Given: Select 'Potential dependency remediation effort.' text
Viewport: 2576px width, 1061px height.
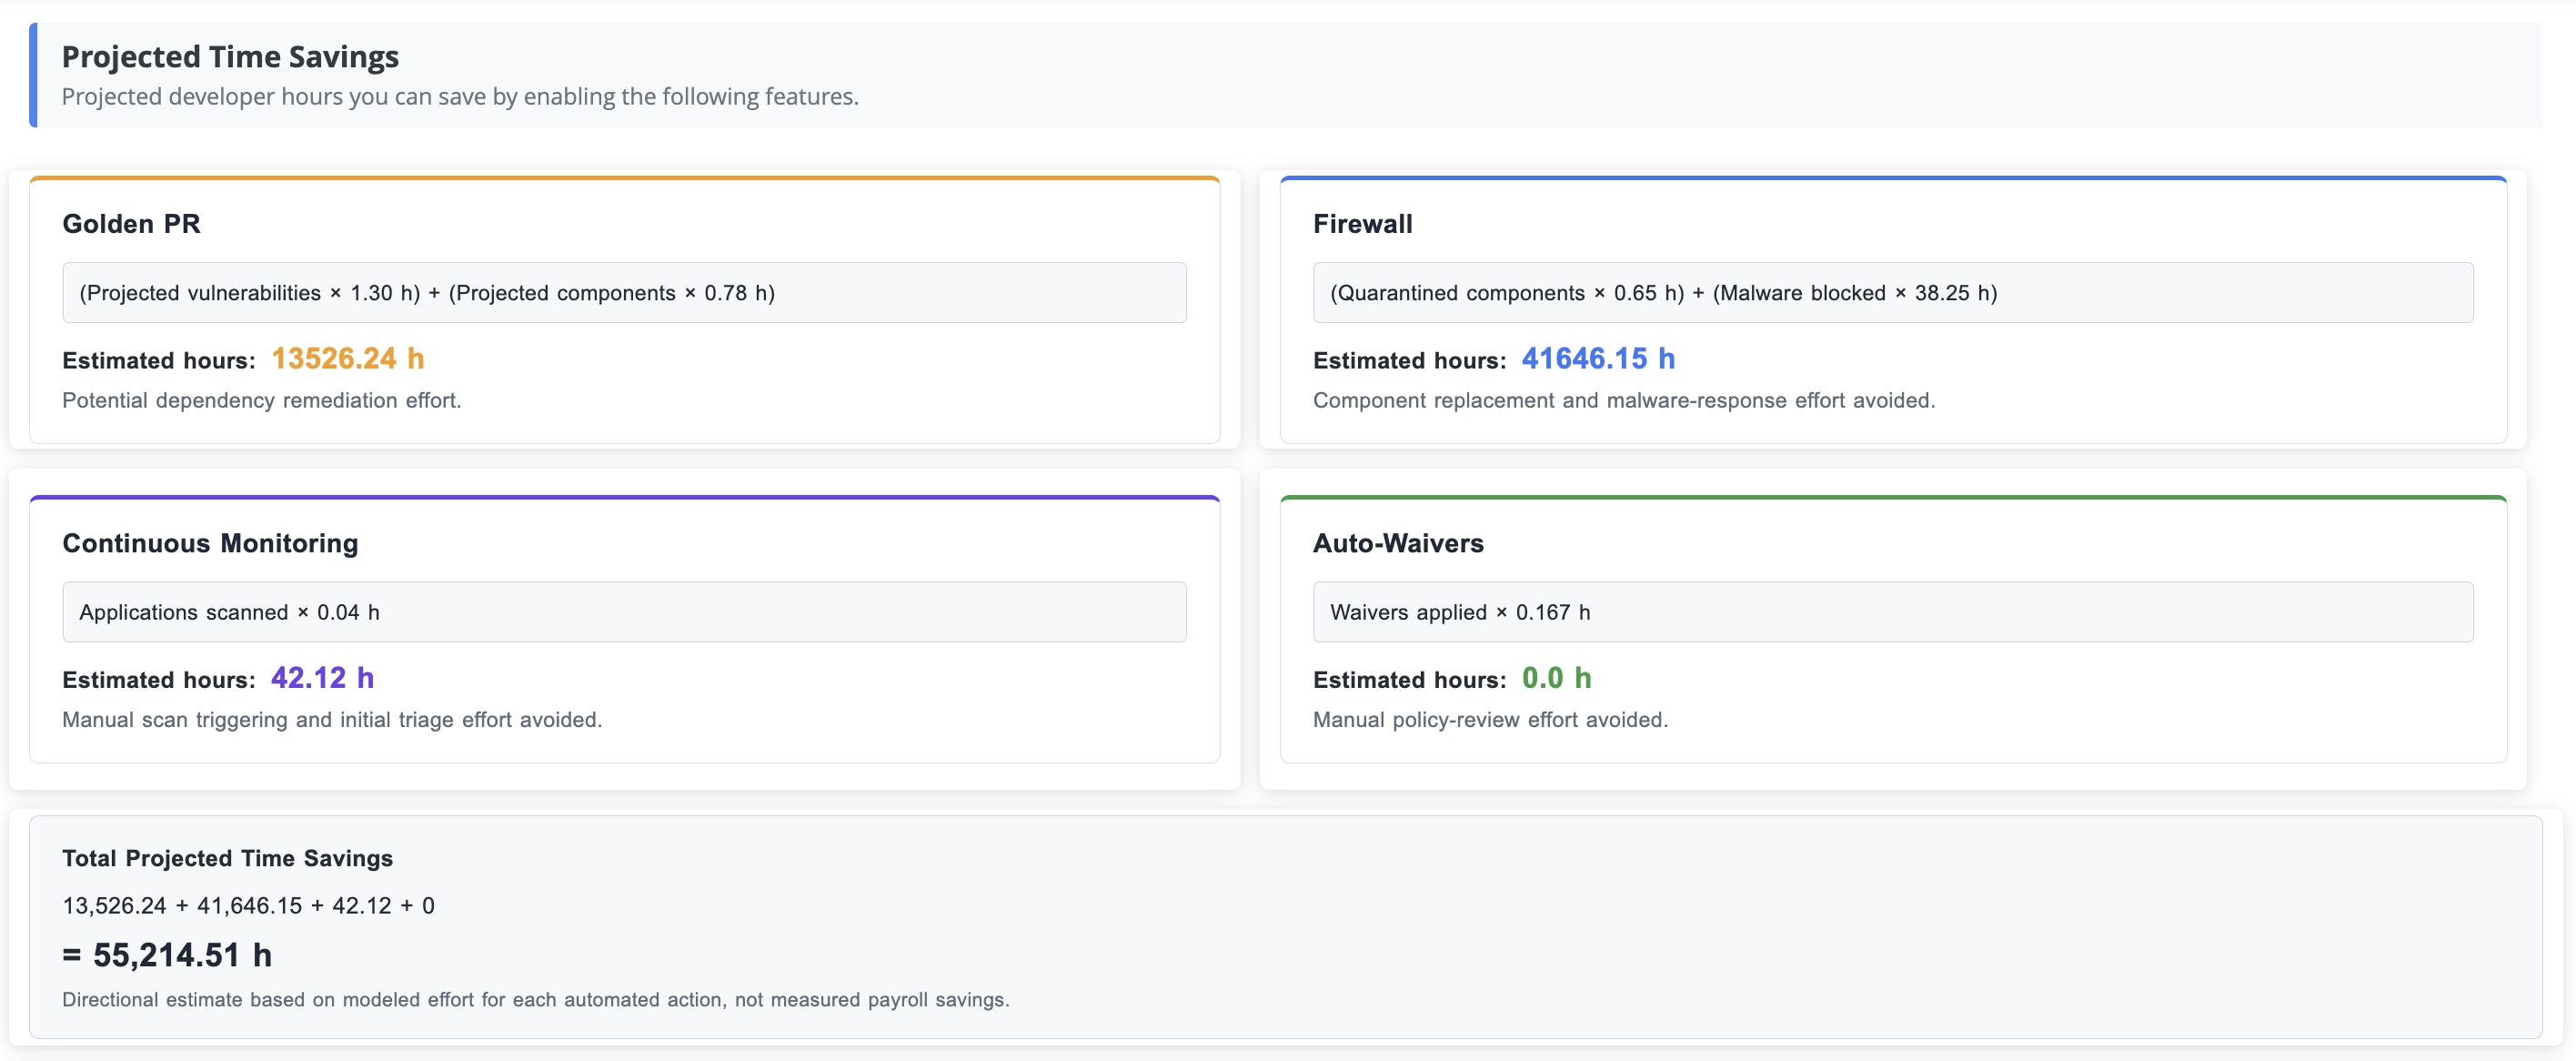Looking at the screenshot, I should [262, 401].
